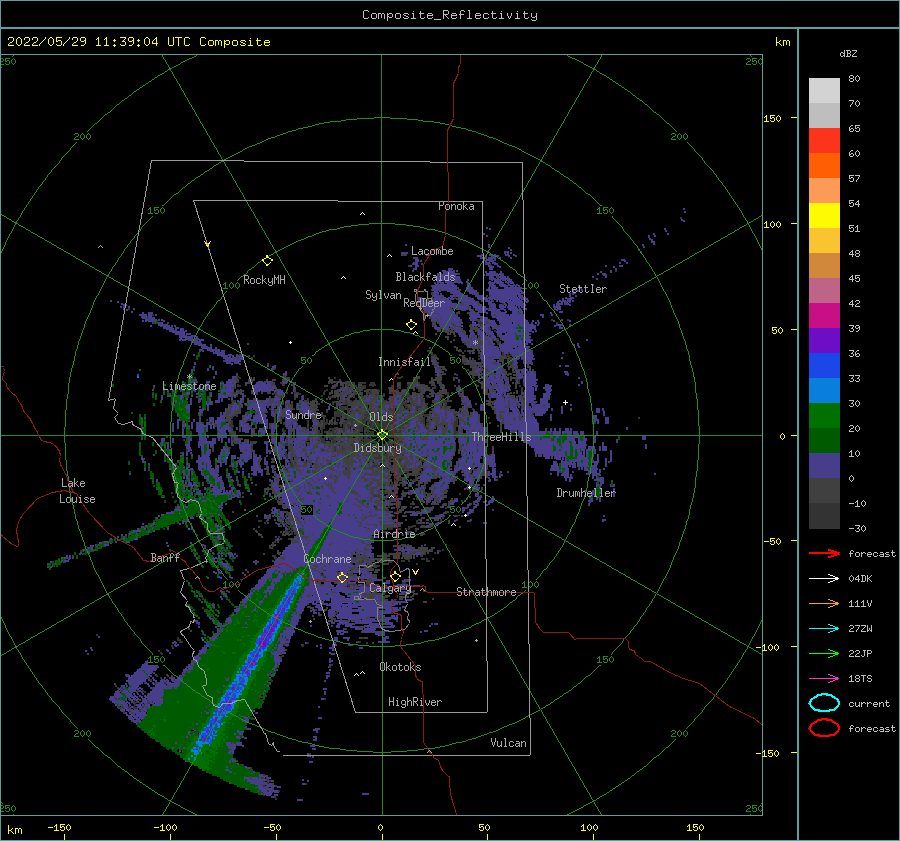Click the 39 dBZ magenta legend swatch
The height and width of the screenshot is (841, 900).
pos(824,315)
